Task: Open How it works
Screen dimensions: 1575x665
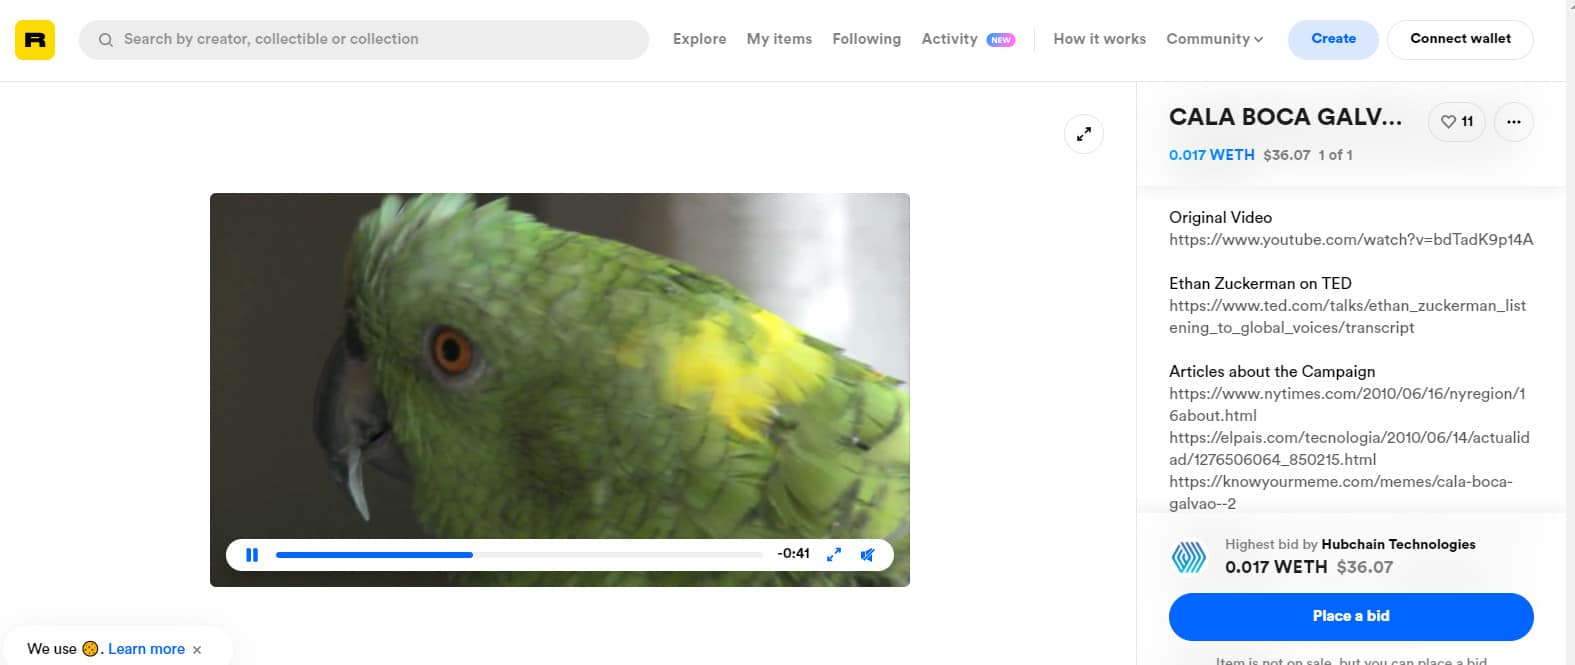Action: click(1099, 39)
